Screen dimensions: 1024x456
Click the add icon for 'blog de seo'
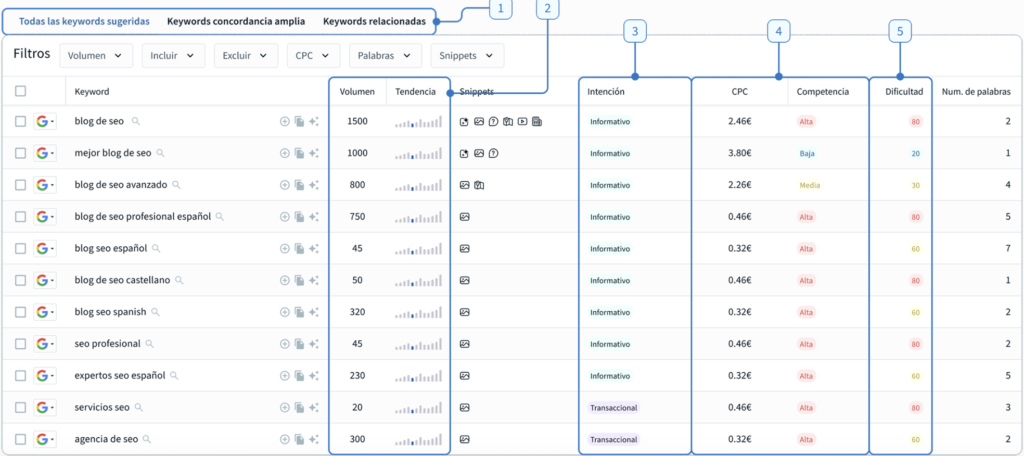click(x=285, y=122)
